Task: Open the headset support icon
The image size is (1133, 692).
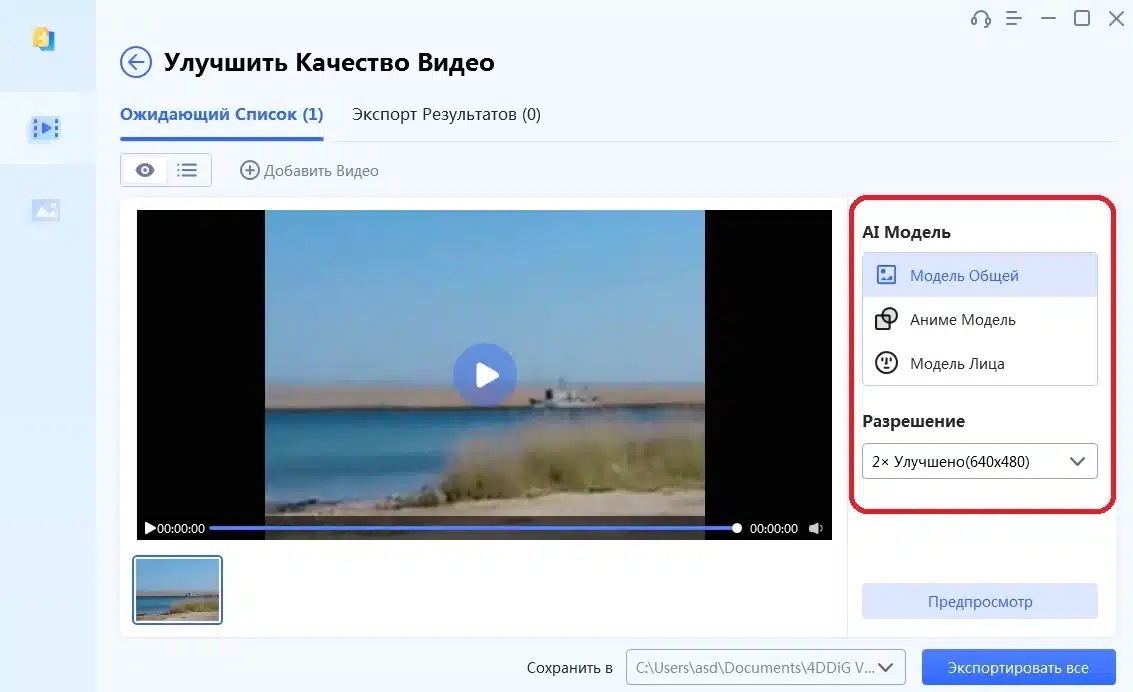Action: click(980, 18)
